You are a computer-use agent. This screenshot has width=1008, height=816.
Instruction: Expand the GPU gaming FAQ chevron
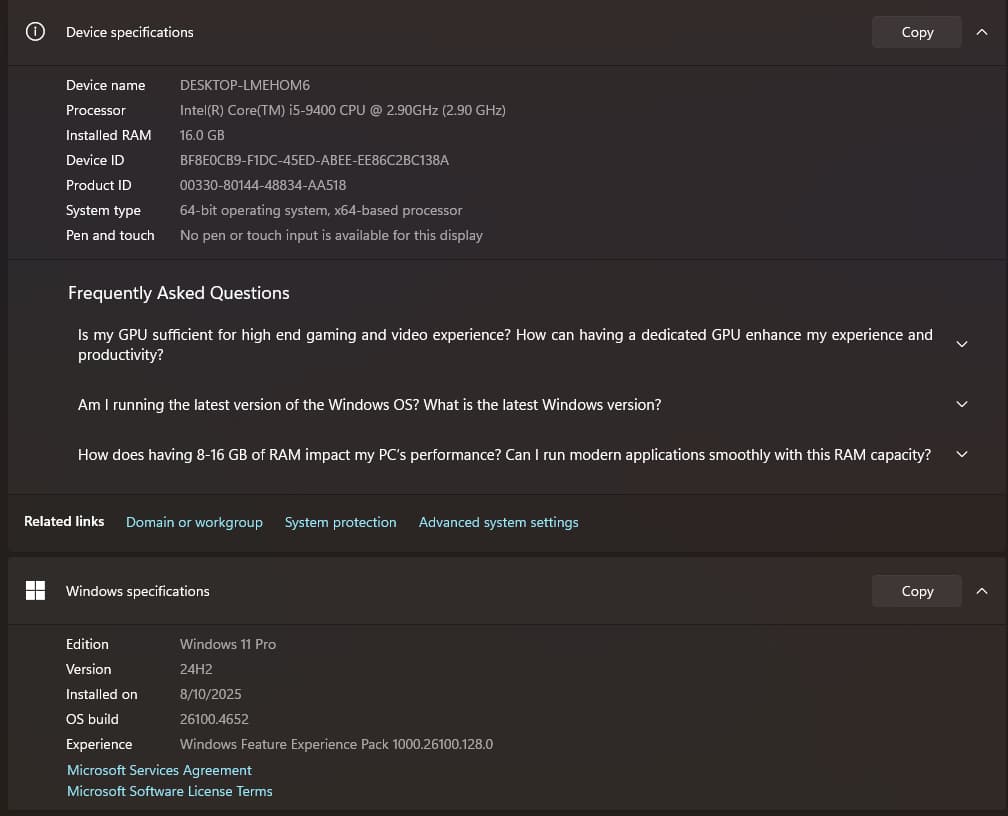click(962, 344)
